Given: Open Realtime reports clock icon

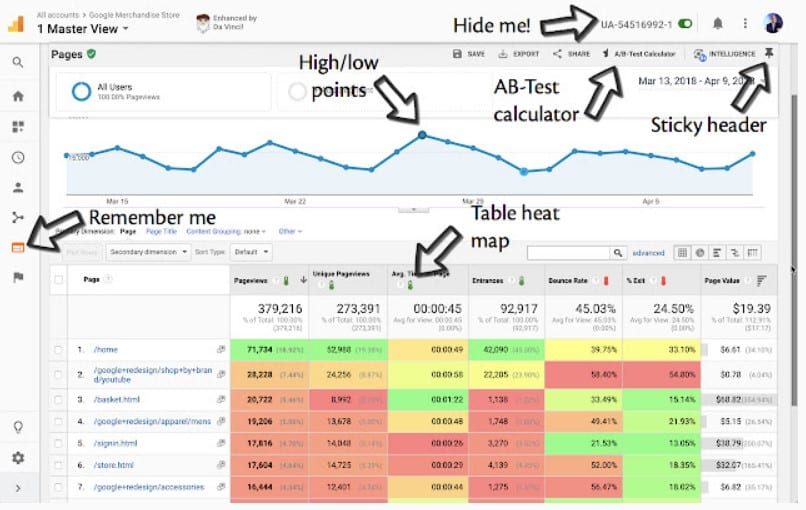Looking at the screenshot, I should tap(18, 157).
